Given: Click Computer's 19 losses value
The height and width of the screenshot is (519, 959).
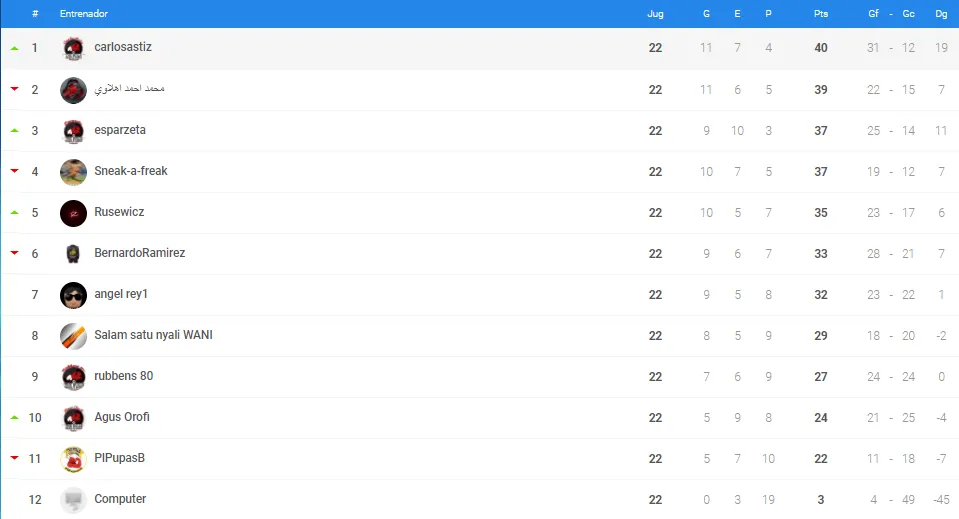Looking at the screenshot, I should pos(768,499).
